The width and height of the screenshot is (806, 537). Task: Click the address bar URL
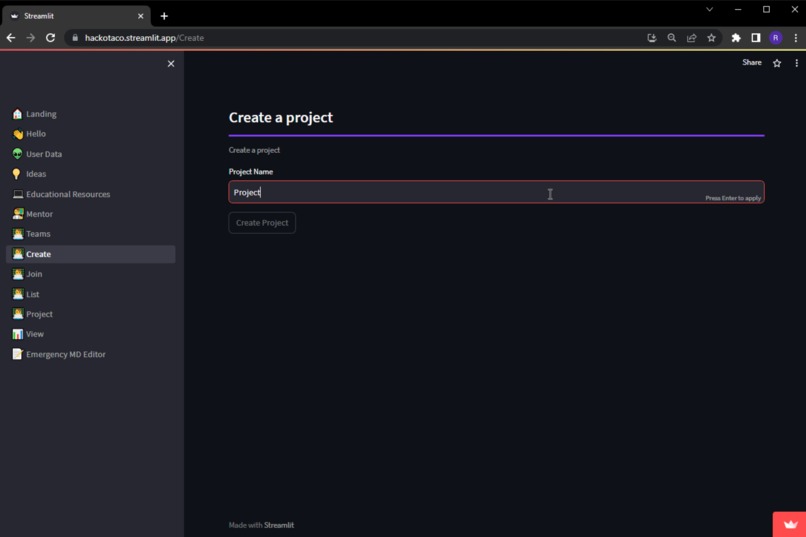pos(144,38)
